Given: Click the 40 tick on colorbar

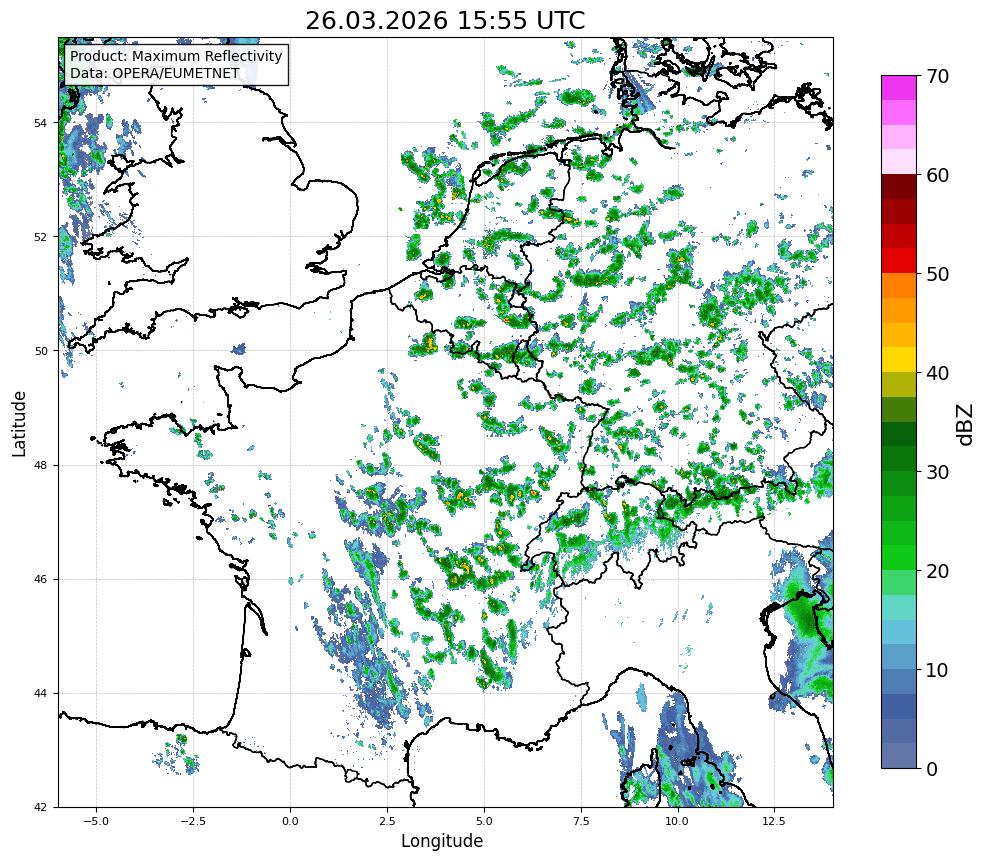Looking at the screenshot, I should coord(937,373).
